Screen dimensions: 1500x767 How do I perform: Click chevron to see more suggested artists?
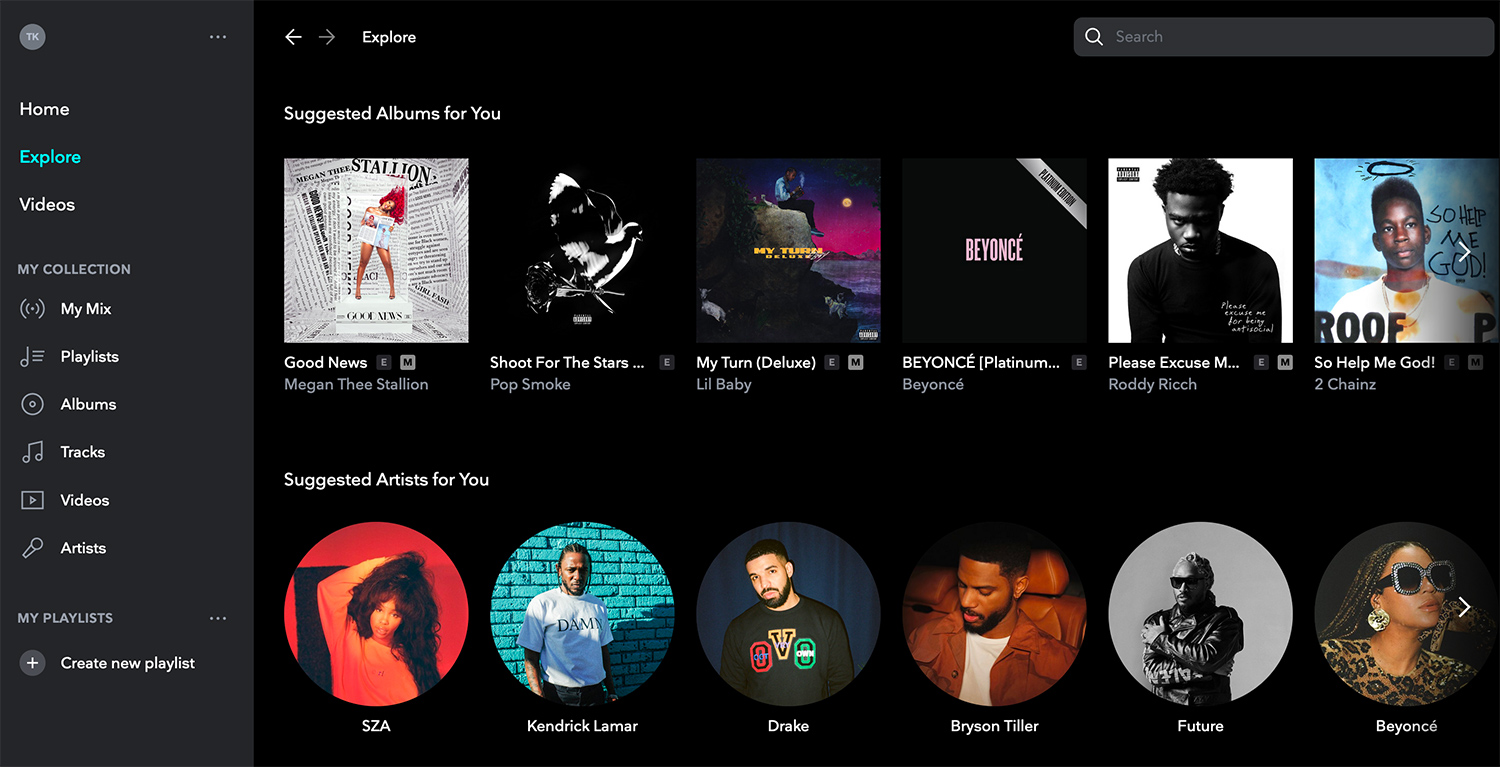1464,607
